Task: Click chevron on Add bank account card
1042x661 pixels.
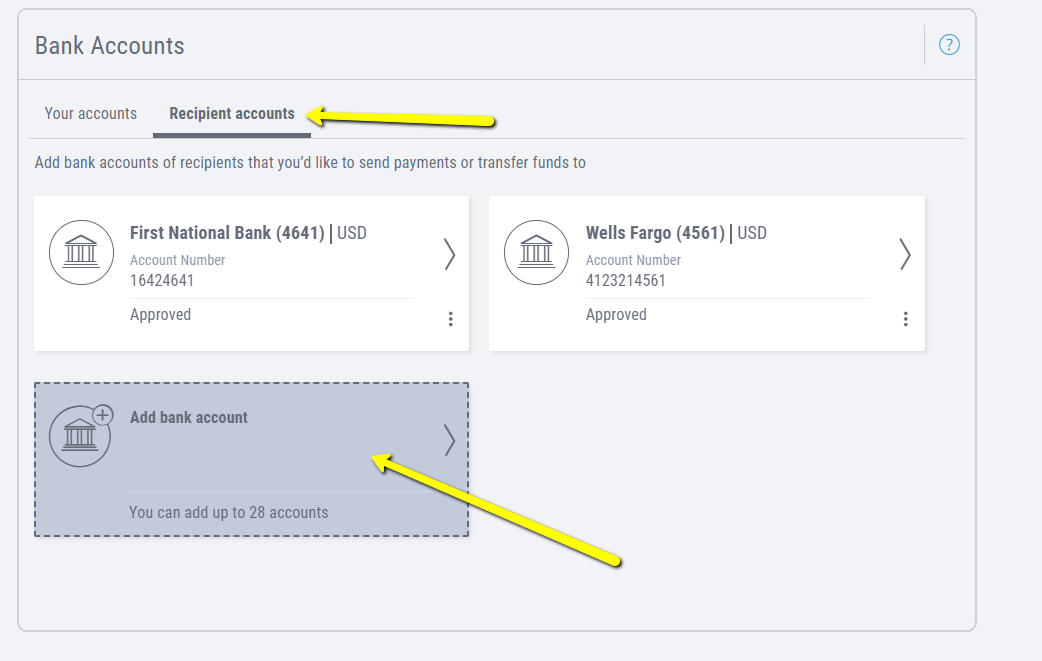Action: 449,440
